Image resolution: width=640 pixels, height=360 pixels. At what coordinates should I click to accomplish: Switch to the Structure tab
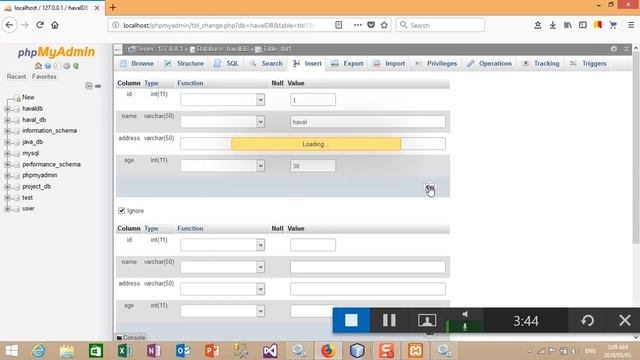(x=184, y=63)
